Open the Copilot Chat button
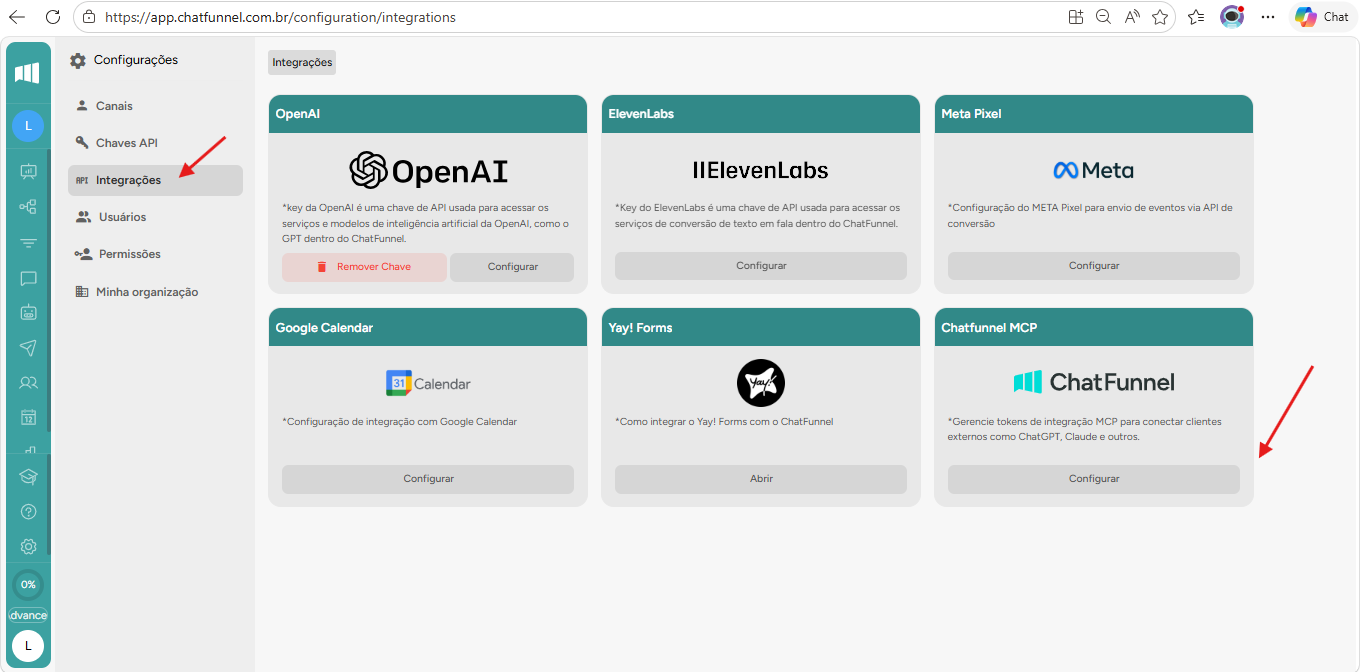Image resolution: width=1362 pixels, height=672 pixels. [x=1322, y=17]
